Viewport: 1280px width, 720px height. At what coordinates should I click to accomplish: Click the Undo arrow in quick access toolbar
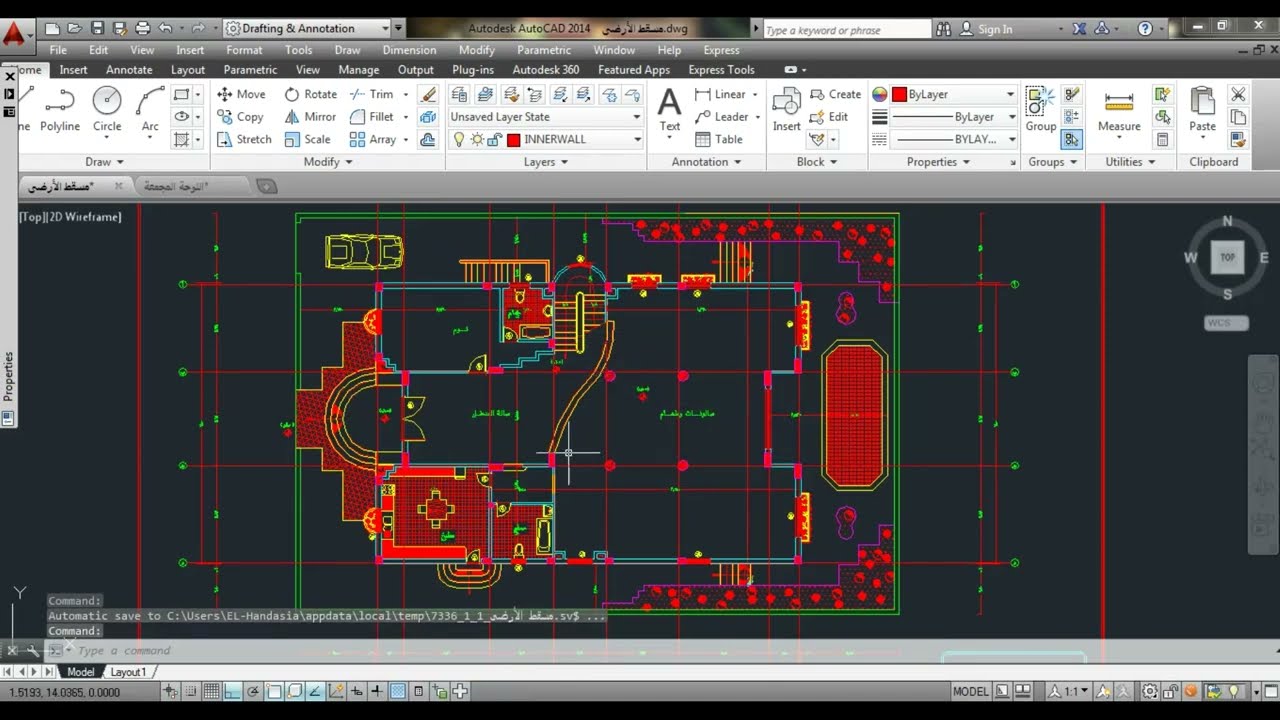click(165, 28)
